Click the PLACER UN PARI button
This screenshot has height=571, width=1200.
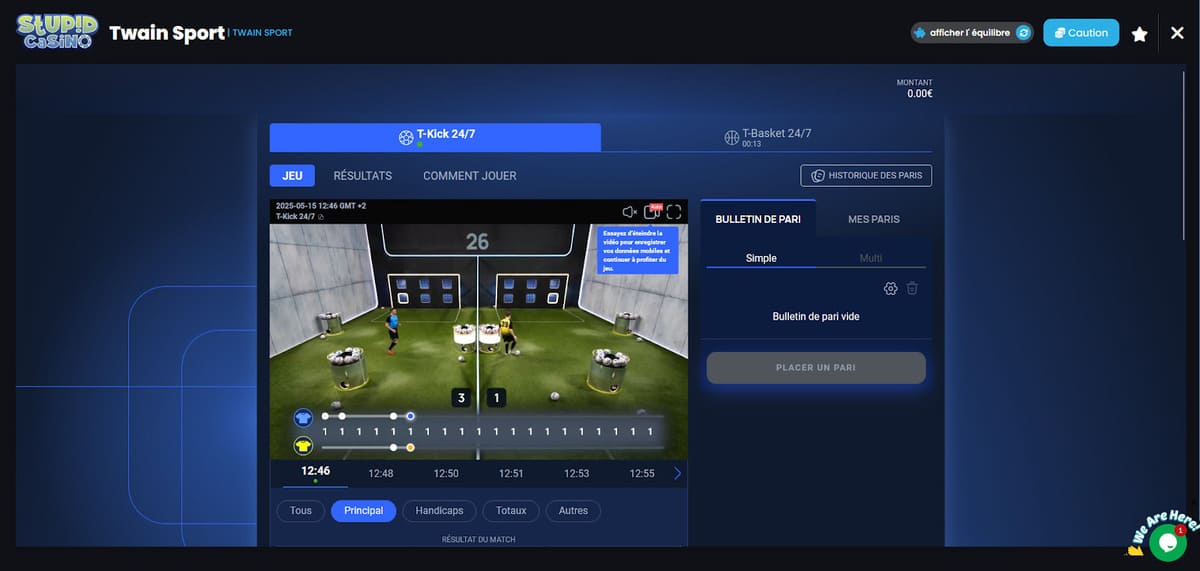816,368
